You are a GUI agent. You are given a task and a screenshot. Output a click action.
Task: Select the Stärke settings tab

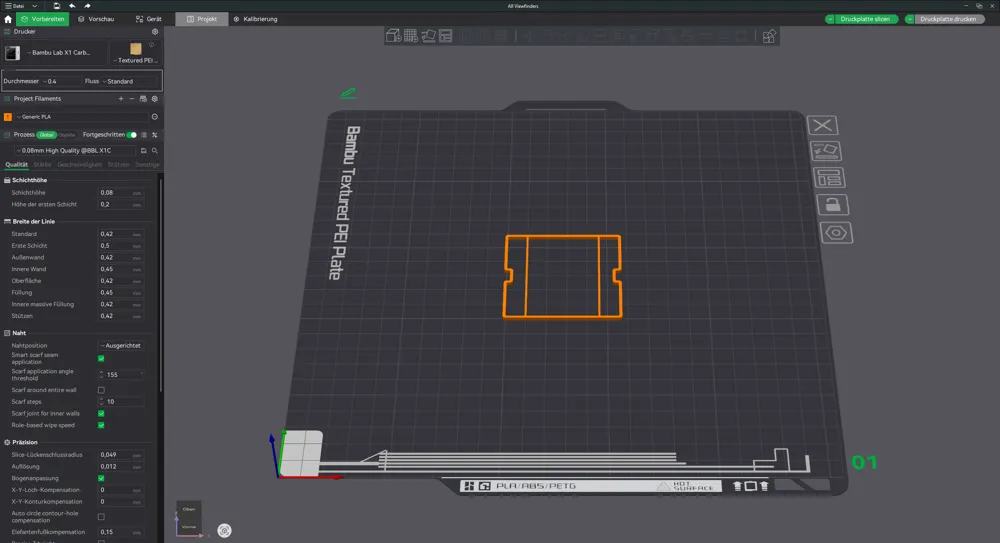[x=42, y=165]
